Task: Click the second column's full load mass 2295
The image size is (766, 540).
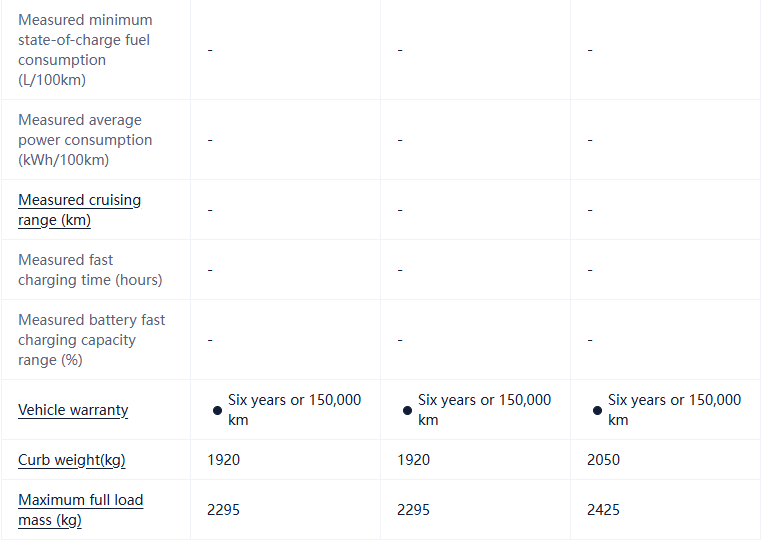Action: click(x=413, y=510)
